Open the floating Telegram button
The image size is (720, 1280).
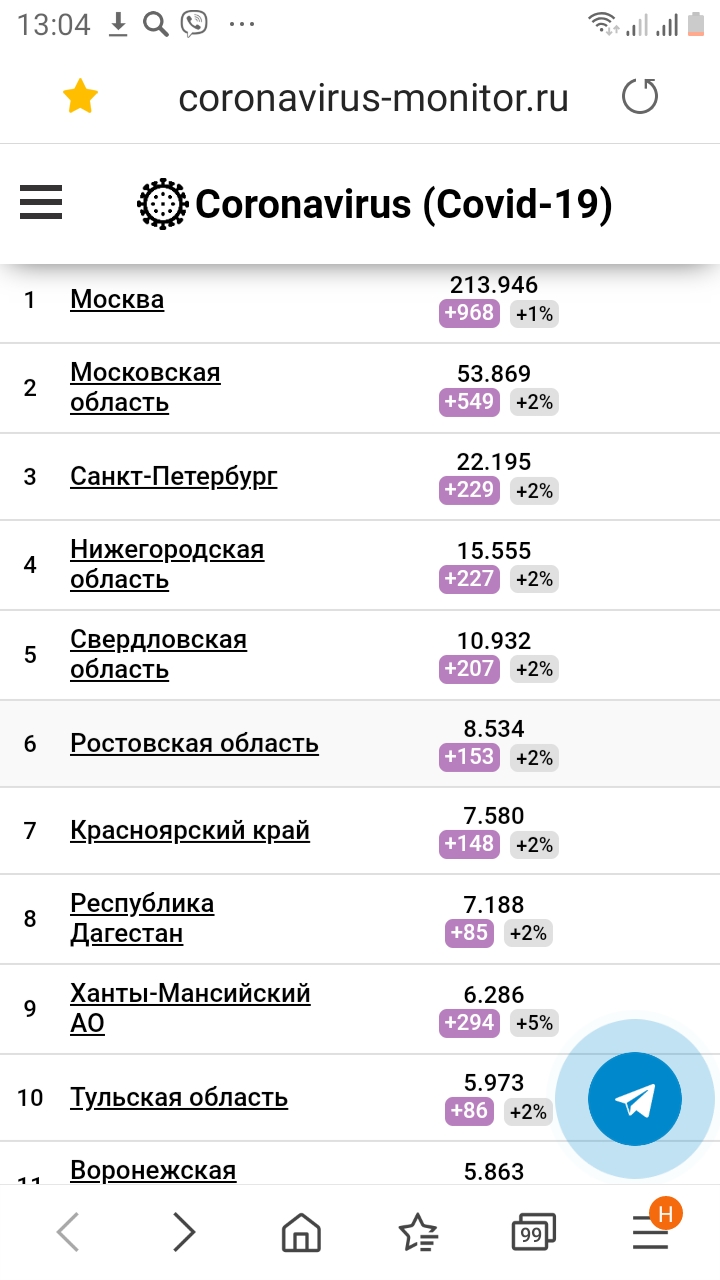pyautogui.click(x=635, y=1099)
